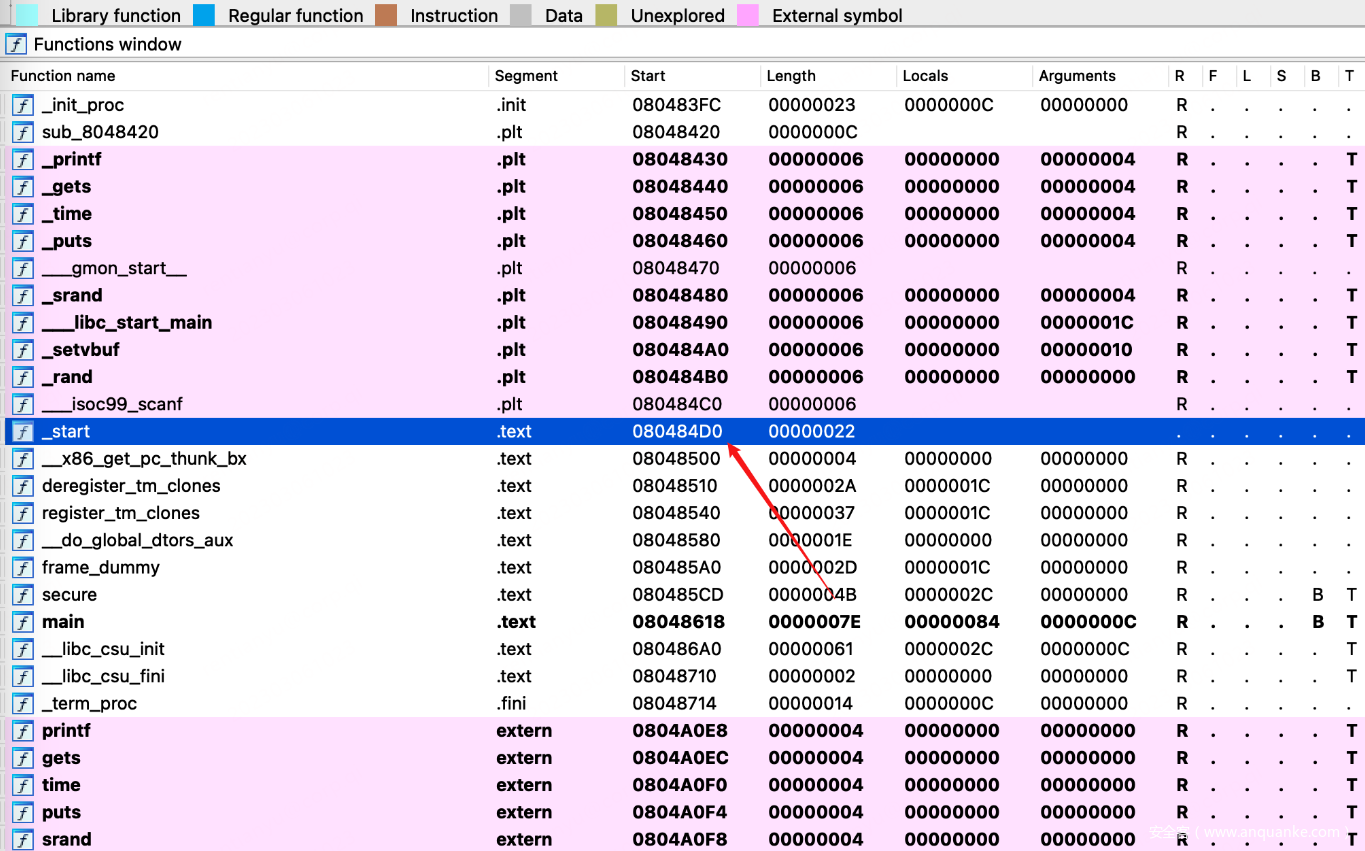Click the Regular function blue legend swatch

(204, 15)
